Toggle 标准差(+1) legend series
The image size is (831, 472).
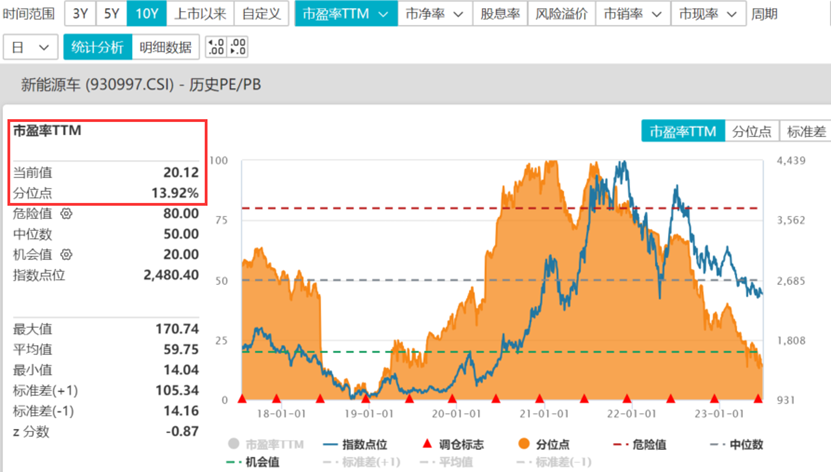361,462
